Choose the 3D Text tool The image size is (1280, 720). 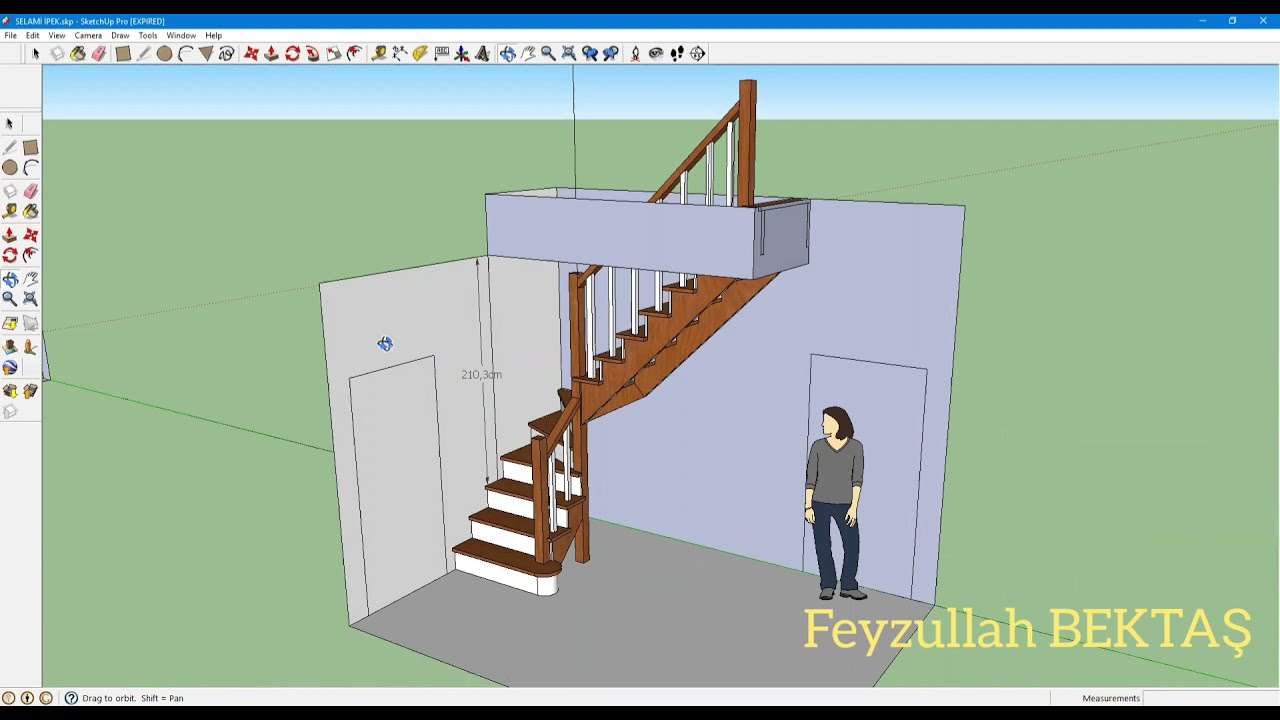[x=482, y=53]
